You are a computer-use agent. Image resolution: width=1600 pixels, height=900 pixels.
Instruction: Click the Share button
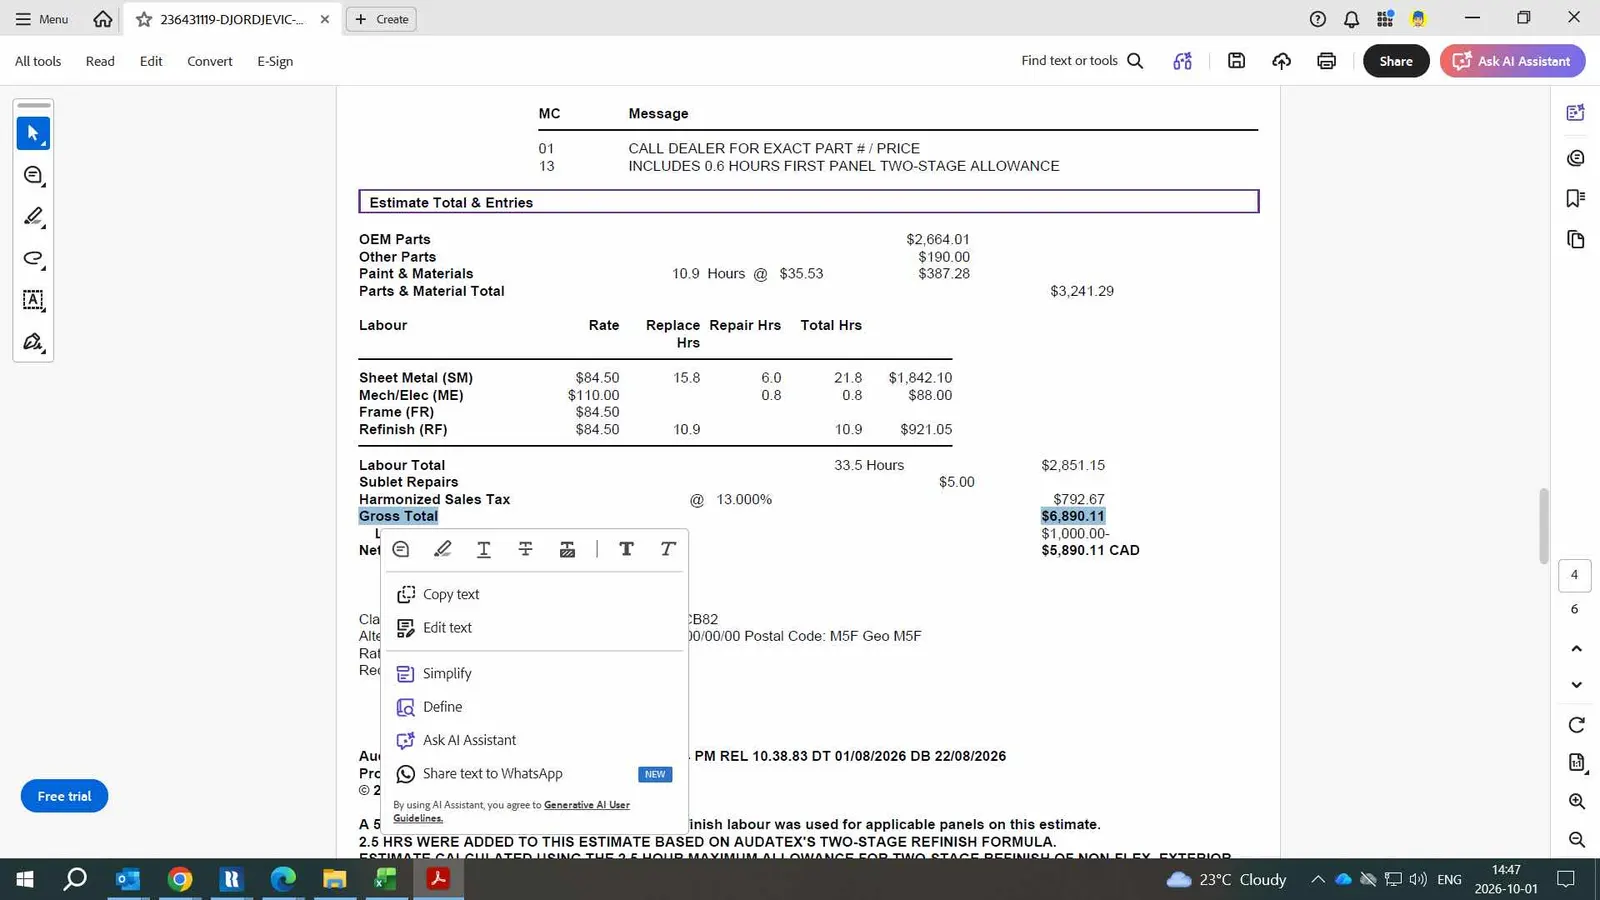point(1396,61)
